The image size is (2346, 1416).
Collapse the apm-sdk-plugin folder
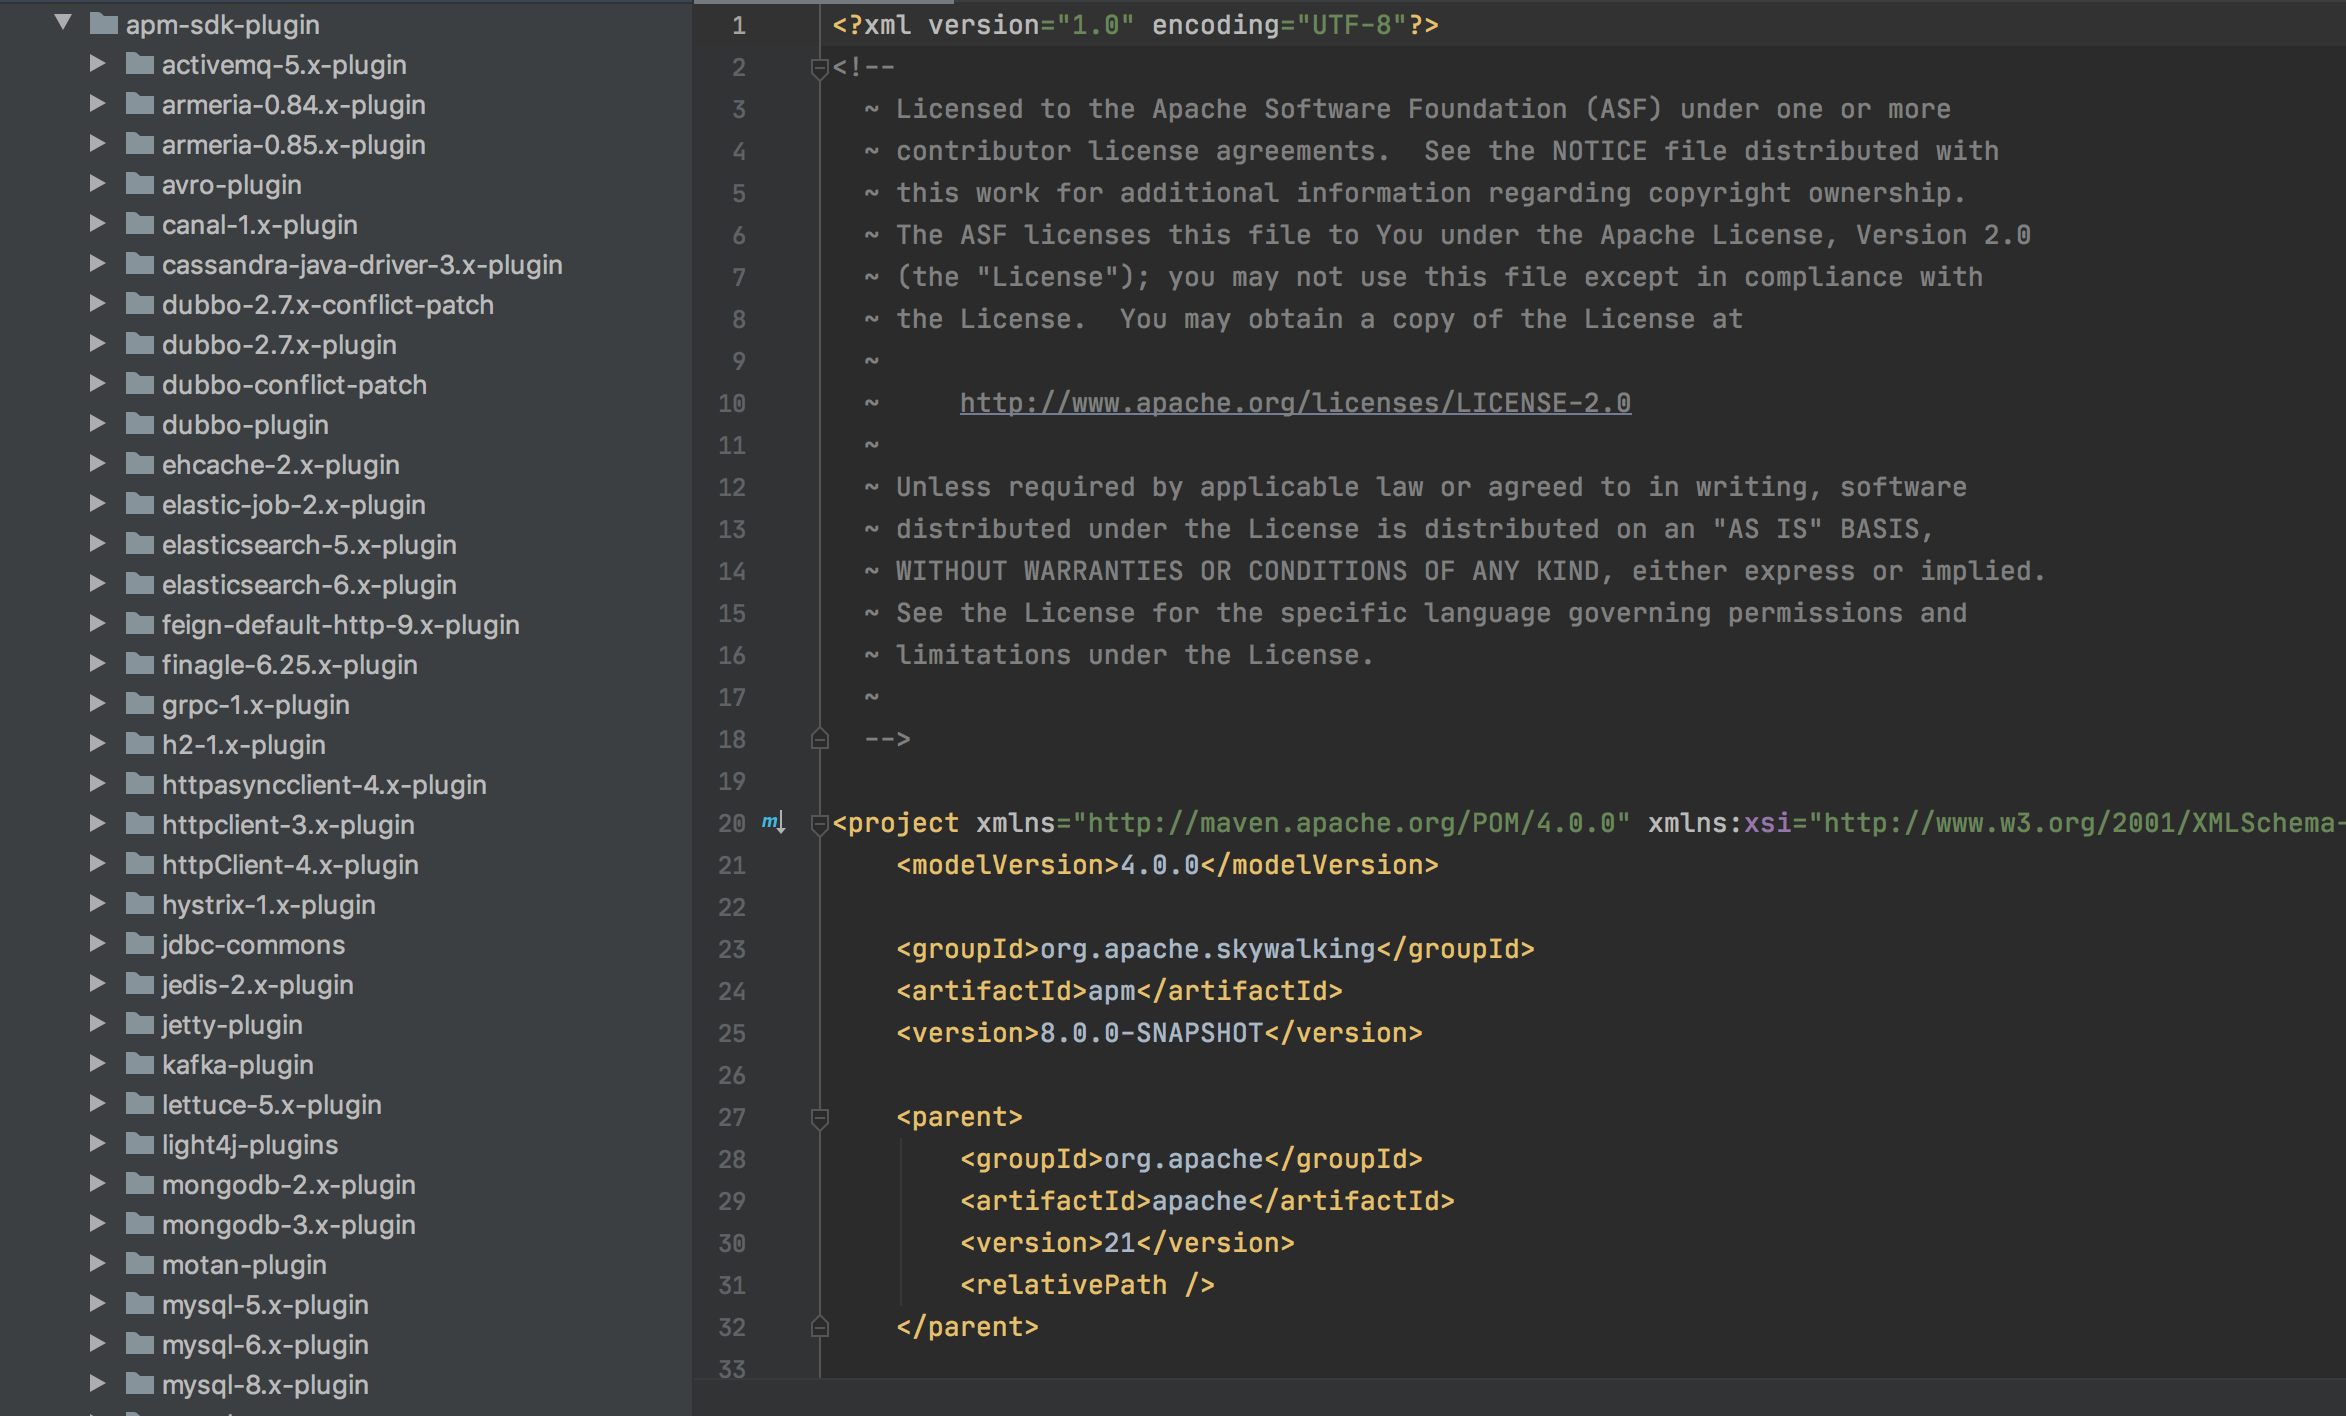pyautogui.click(x=63, y=22)
